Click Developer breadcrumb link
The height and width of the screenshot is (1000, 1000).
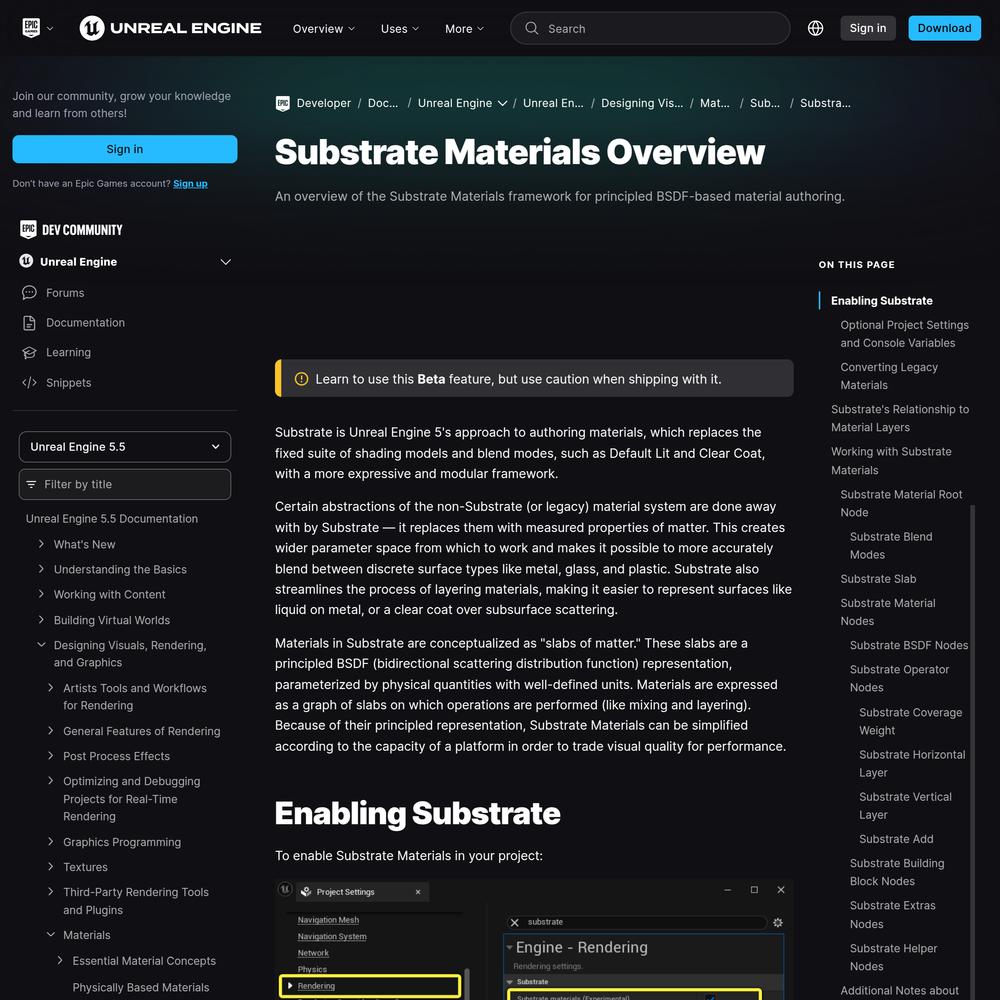tap(323, 103)
